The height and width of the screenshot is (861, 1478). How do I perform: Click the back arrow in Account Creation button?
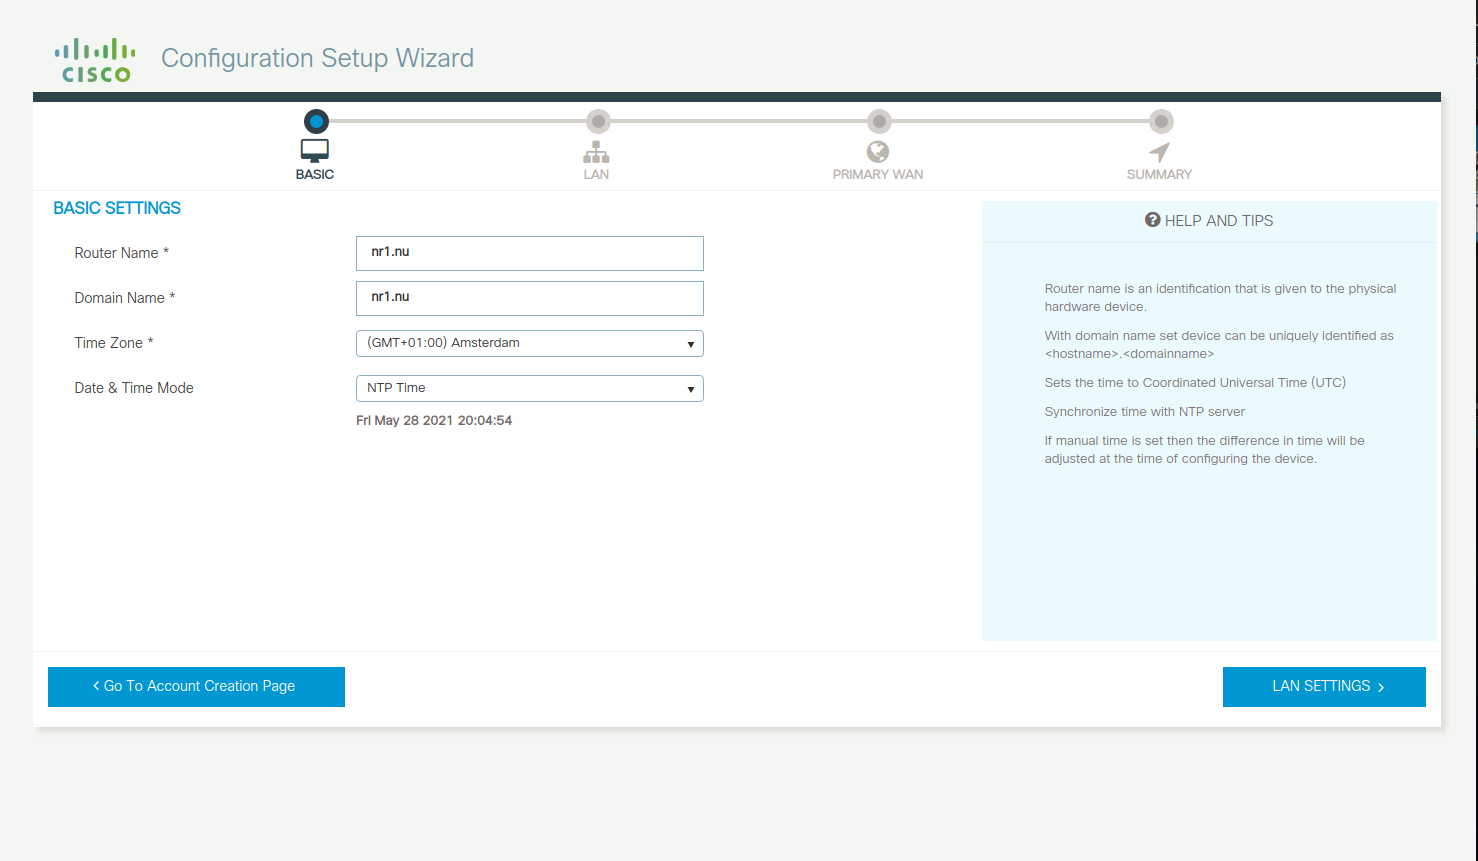coord(95,686)
